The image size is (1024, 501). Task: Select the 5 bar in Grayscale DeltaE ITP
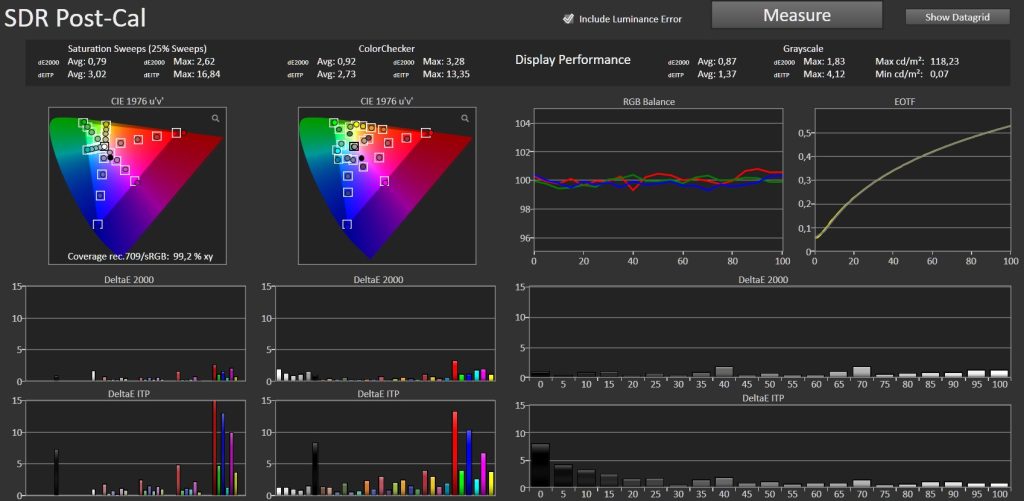(564, 476)
